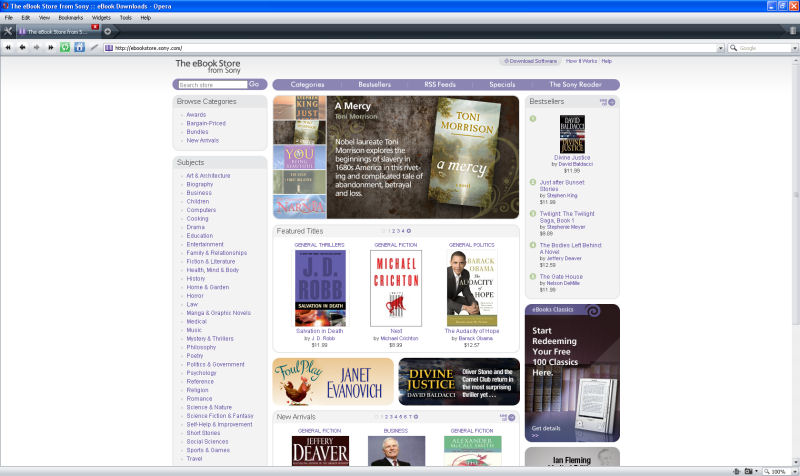Click the Janet Evanovich Foul Play banner

coord(333,382)
